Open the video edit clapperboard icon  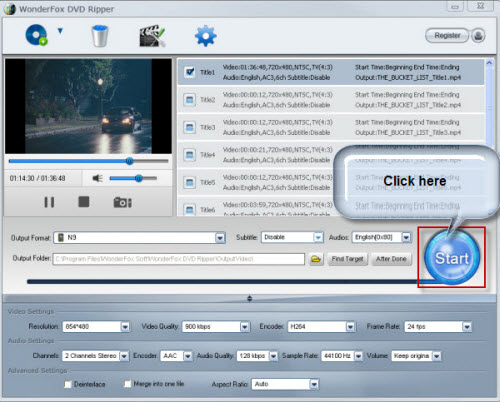(152, 36)
